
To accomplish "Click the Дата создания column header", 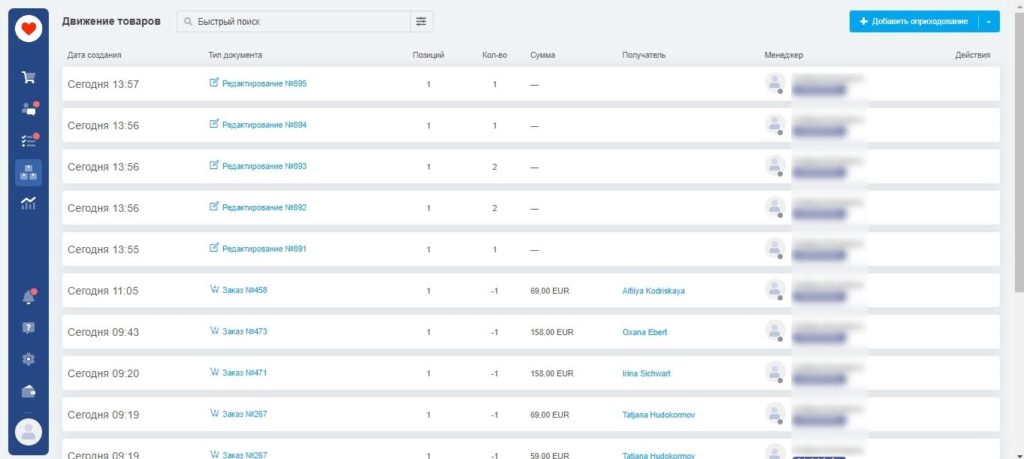I will (95, 55).
